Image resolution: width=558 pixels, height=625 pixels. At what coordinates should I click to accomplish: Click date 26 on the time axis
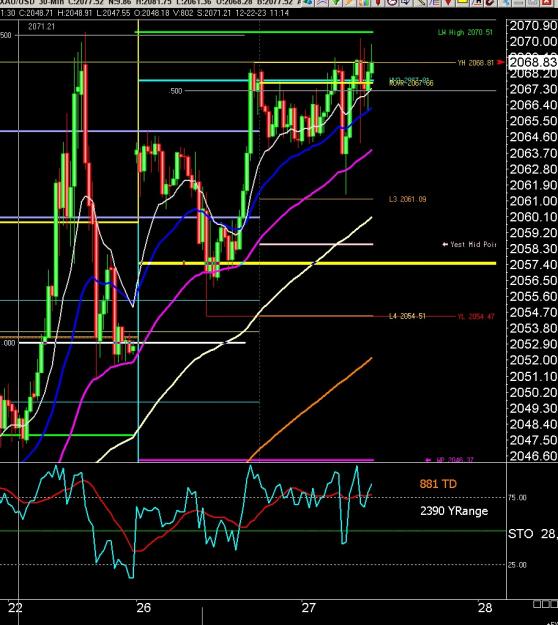(x=144, y=608)
